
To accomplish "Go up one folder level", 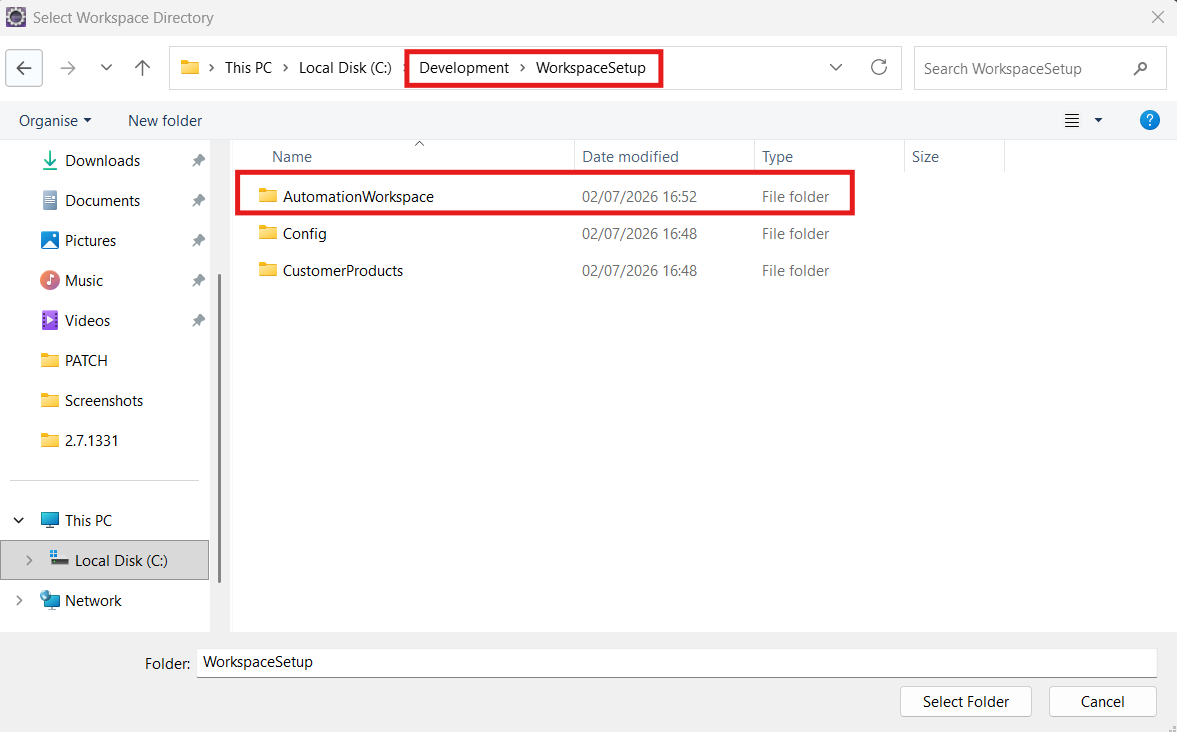I will pyautogui.click(x=142, y=68).
